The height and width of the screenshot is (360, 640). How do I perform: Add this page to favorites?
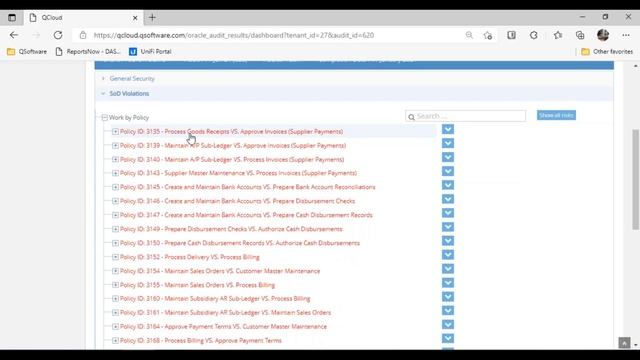(488, 36)
